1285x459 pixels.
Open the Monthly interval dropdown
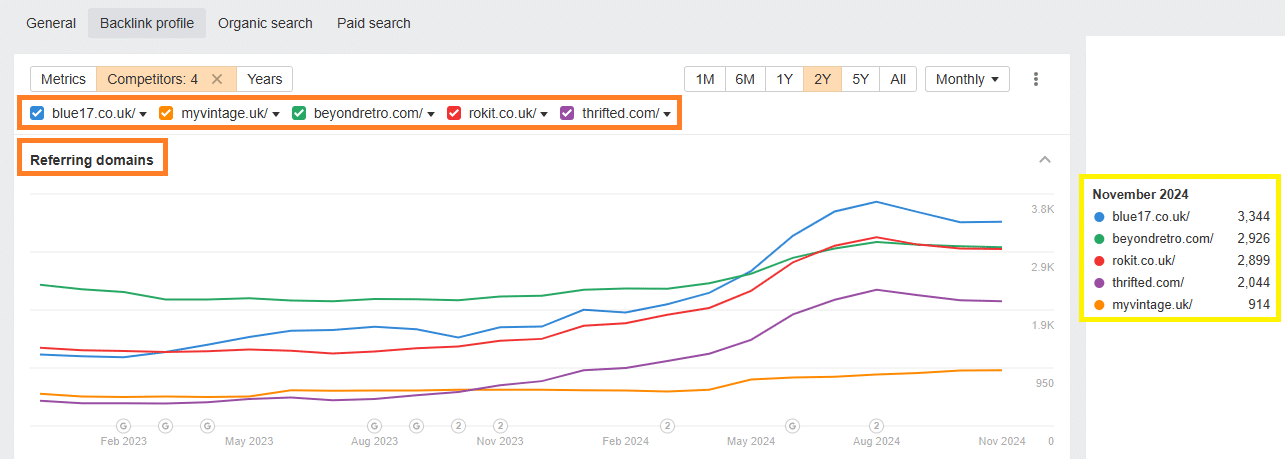[967, 79]
